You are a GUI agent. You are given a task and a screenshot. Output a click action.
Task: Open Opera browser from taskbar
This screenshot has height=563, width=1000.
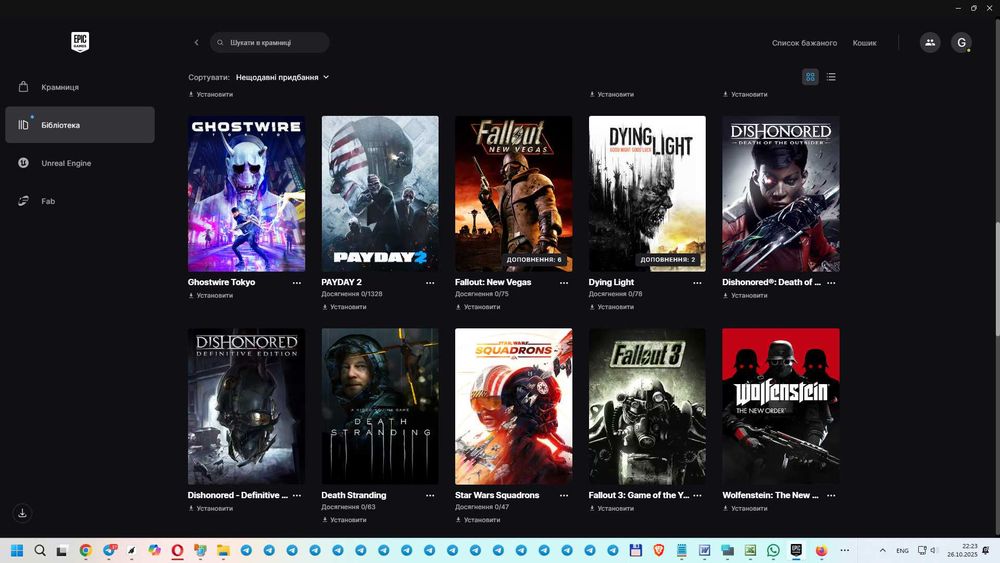[x=177, y=550]
